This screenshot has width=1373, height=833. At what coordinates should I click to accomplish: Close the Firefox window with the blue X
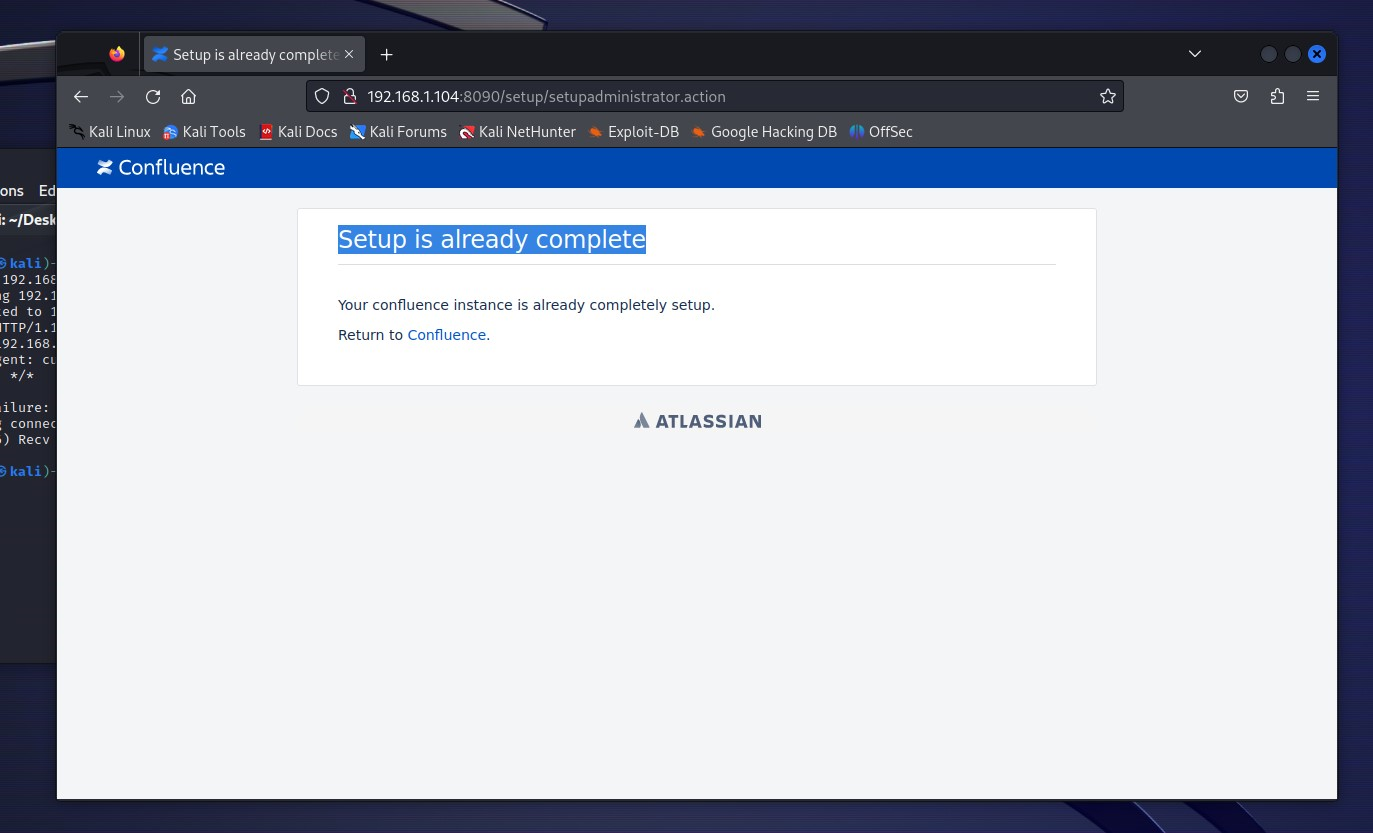[1317, 54]
